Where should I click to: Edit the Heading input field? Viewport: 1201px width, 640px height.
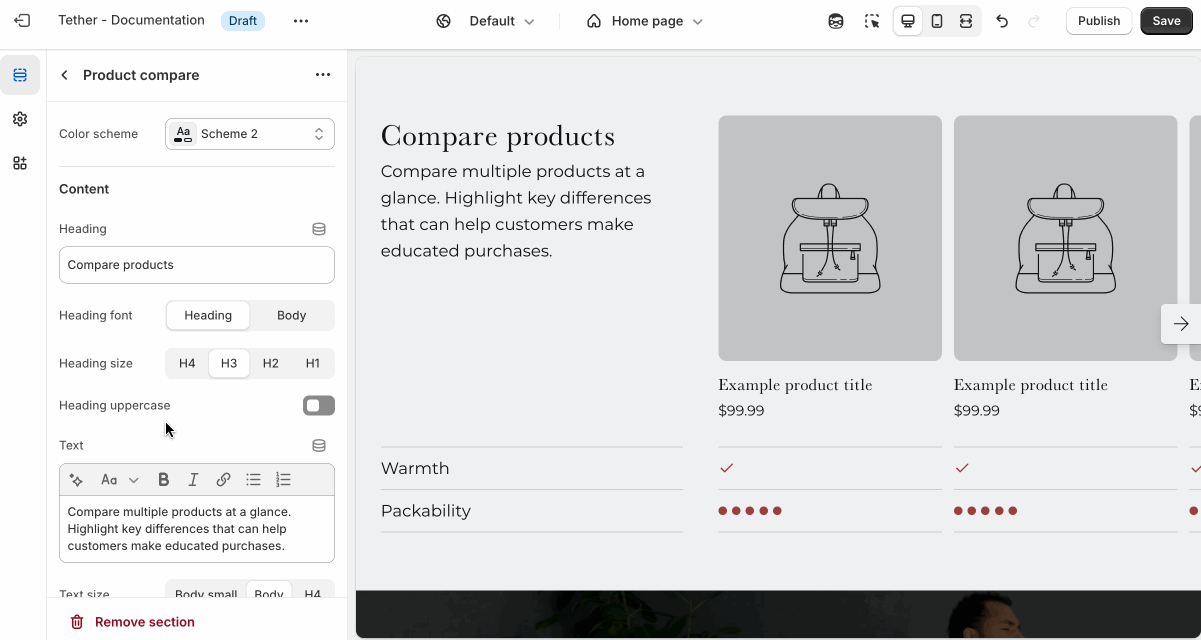[197, 265]
